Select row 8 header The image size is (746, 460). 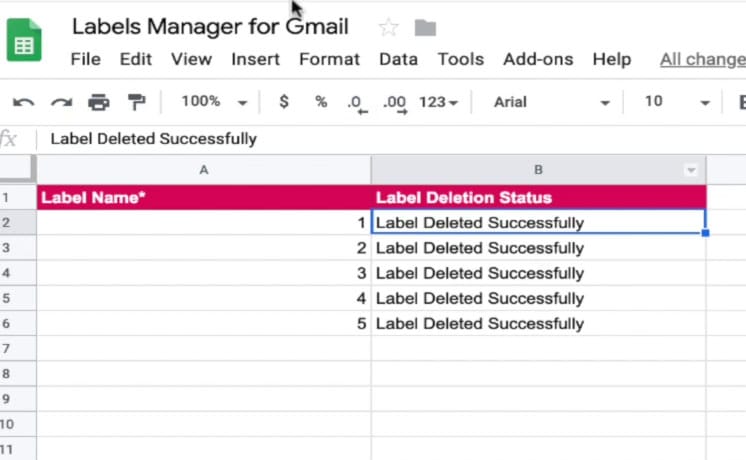click(x=18, y=374)
